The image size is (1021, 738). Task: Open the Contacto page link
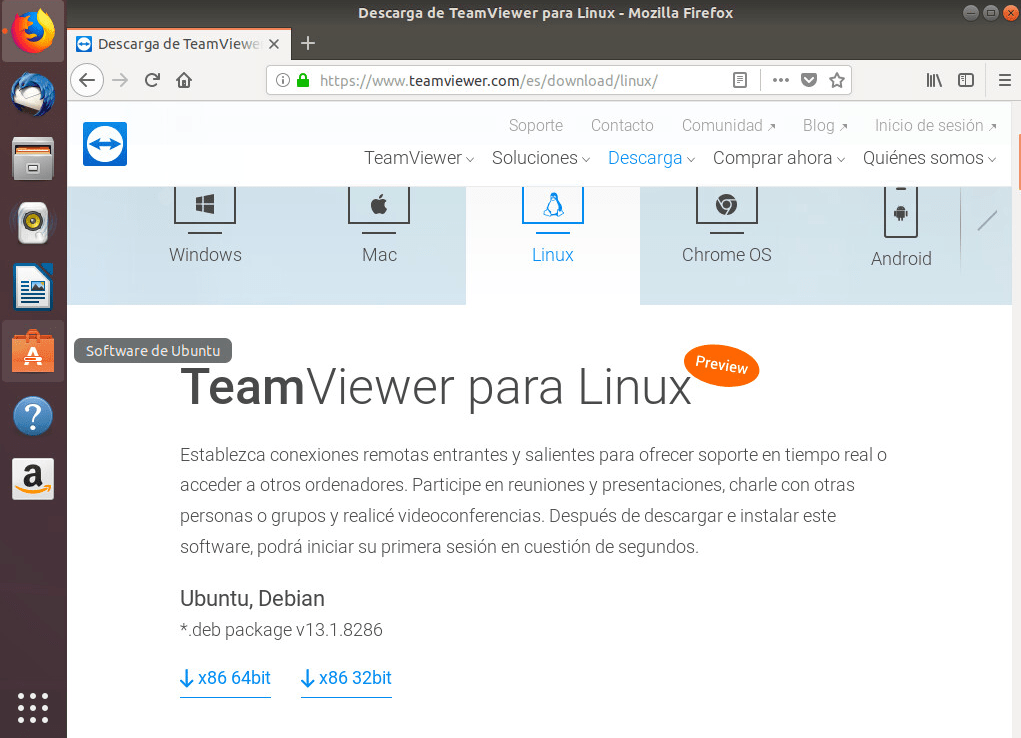(622, 125)
